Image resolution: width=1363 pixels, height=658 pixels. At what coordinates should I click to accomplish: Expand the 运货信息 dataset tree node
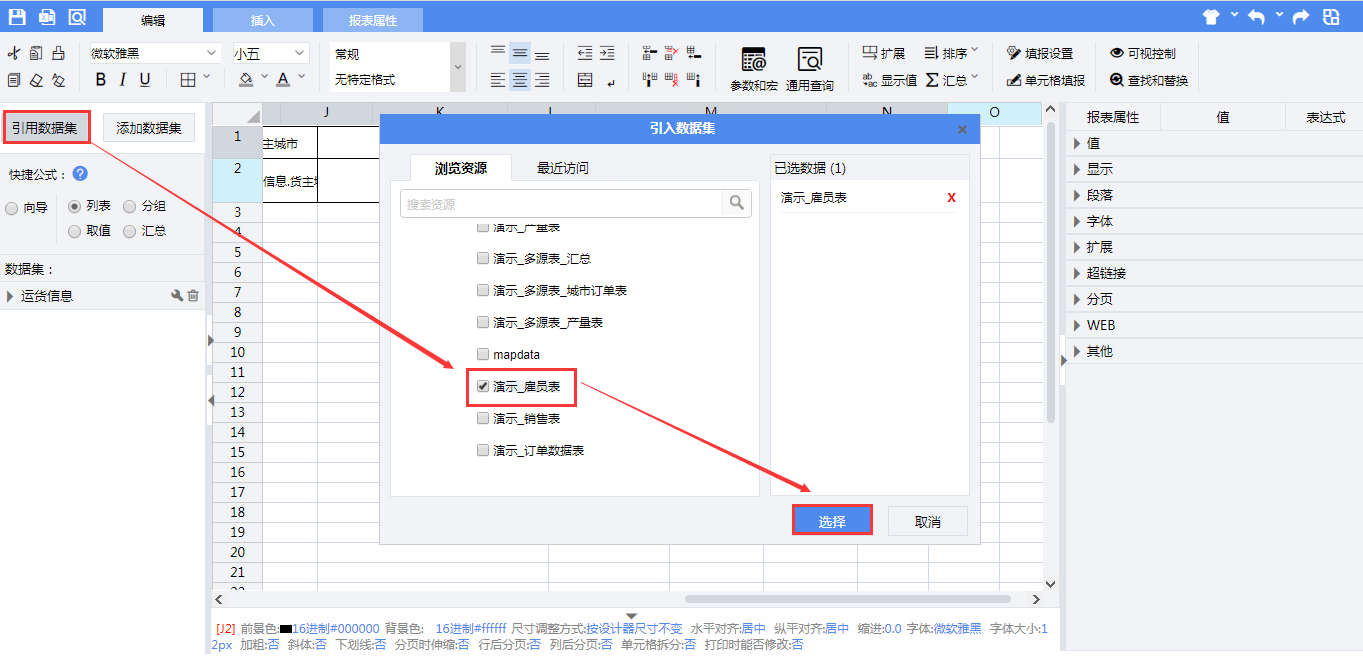10,296
